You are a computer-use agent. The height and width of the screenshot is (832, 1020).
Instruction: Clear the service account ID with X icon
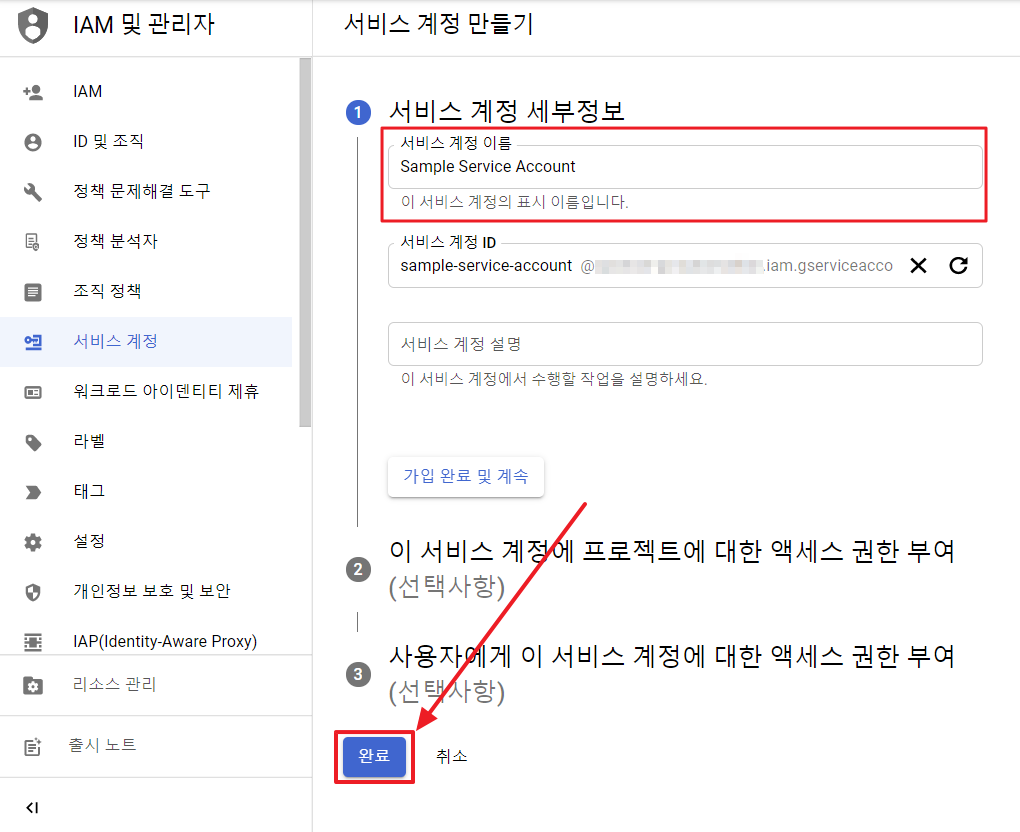coord(918,265)
